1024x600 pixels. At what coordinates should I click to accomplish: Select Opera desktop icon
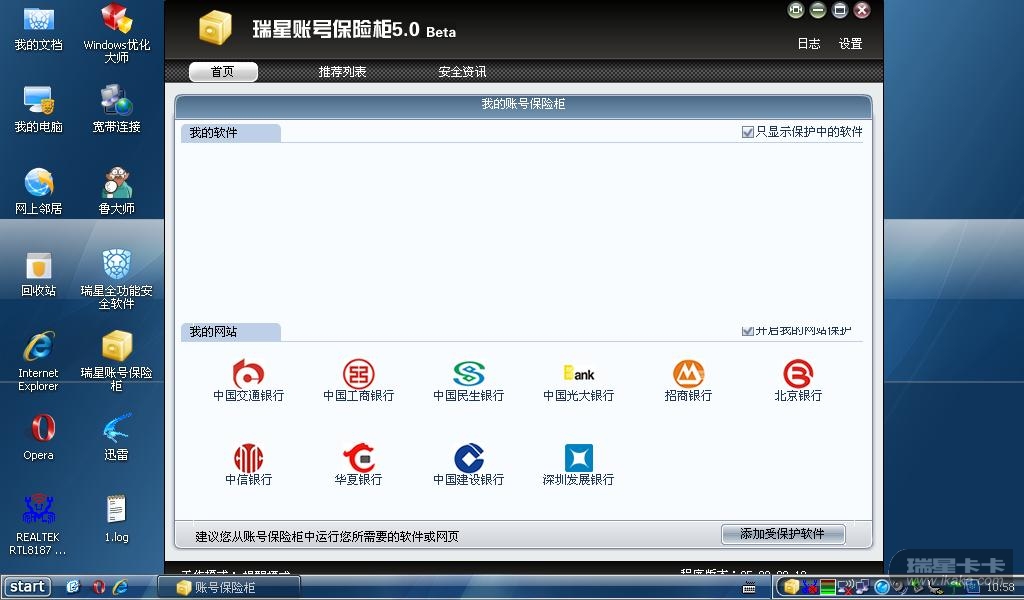pos(39,437)
